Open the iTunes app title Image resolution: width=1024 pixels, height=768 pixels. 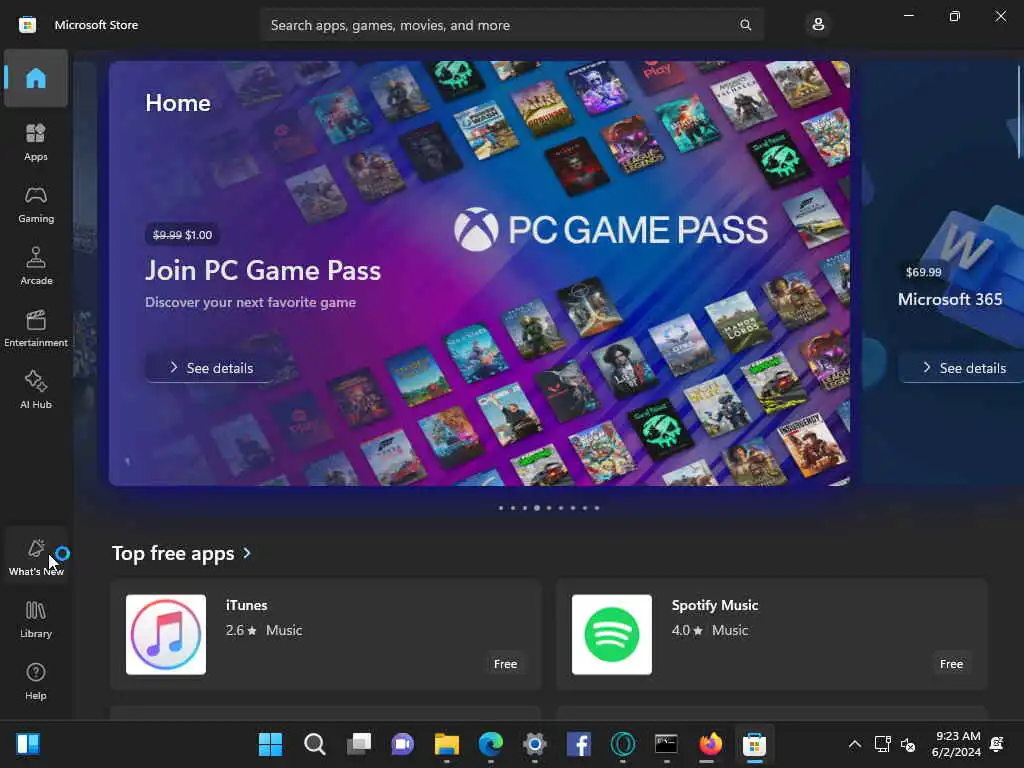[246, 605]
